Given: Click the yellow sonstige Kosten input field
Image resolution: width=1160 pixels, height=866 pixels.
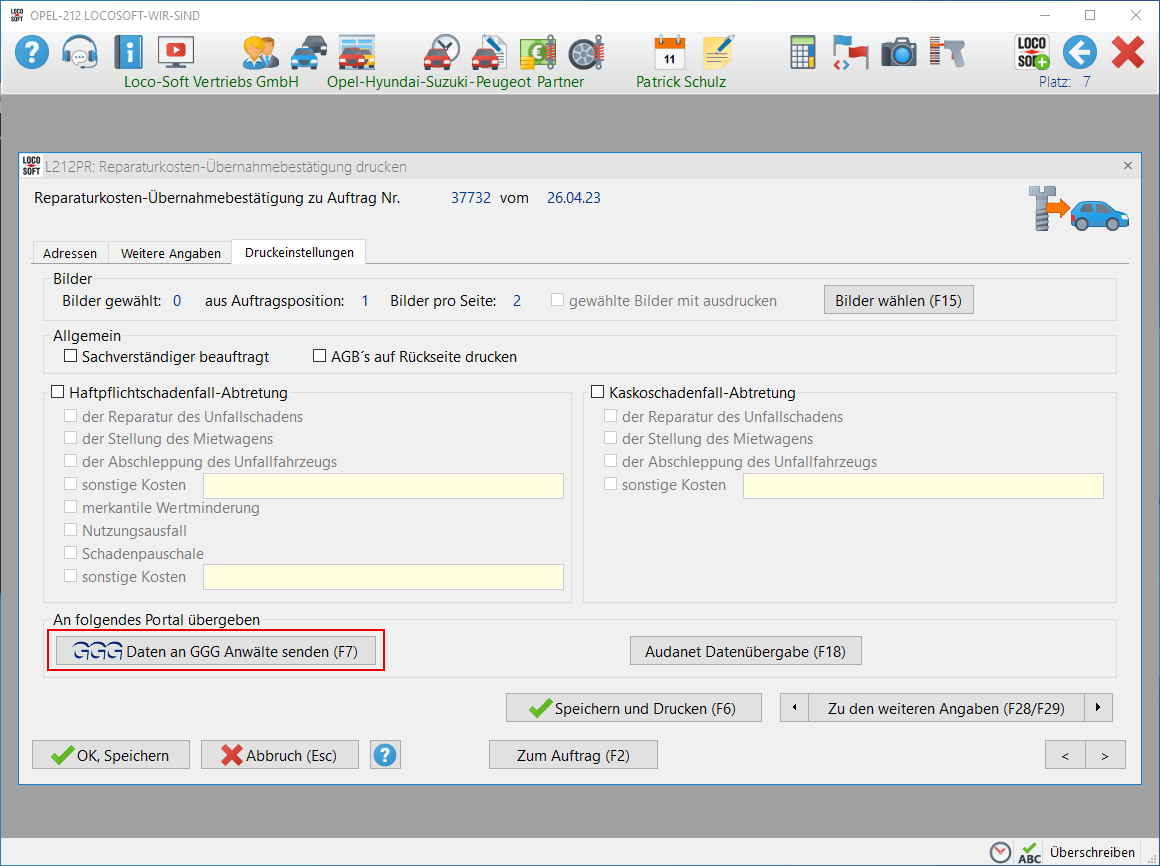Looking at the screenshot, I should (x=383, y=485).
